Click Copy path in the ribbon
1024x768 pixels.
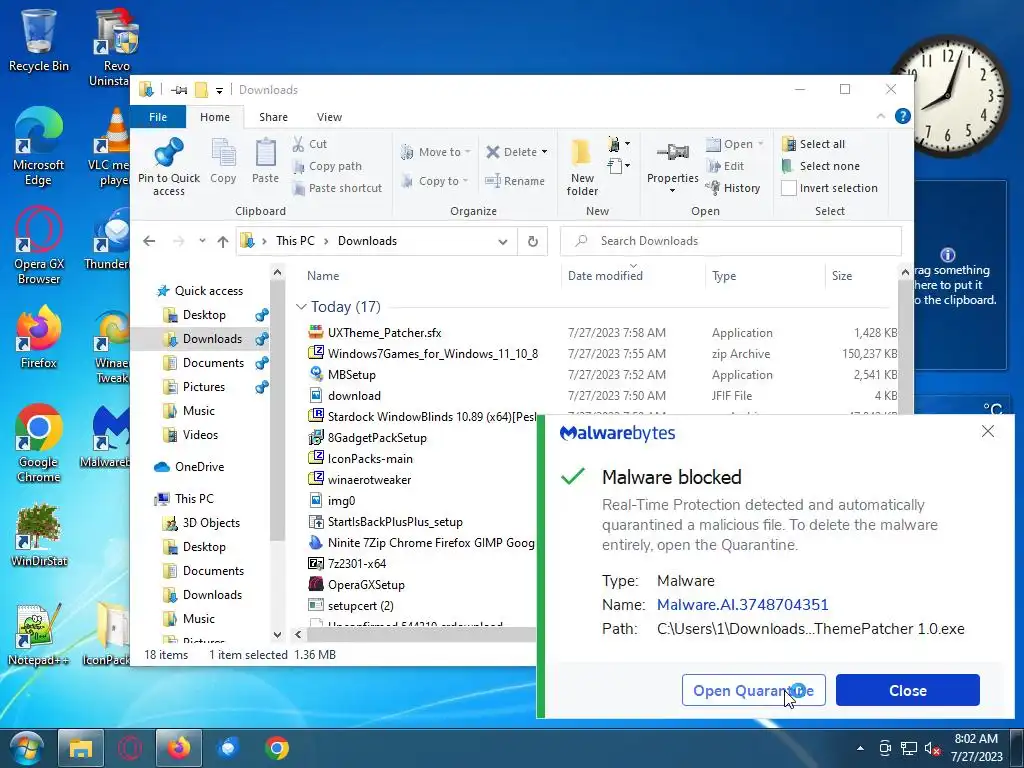327,166
